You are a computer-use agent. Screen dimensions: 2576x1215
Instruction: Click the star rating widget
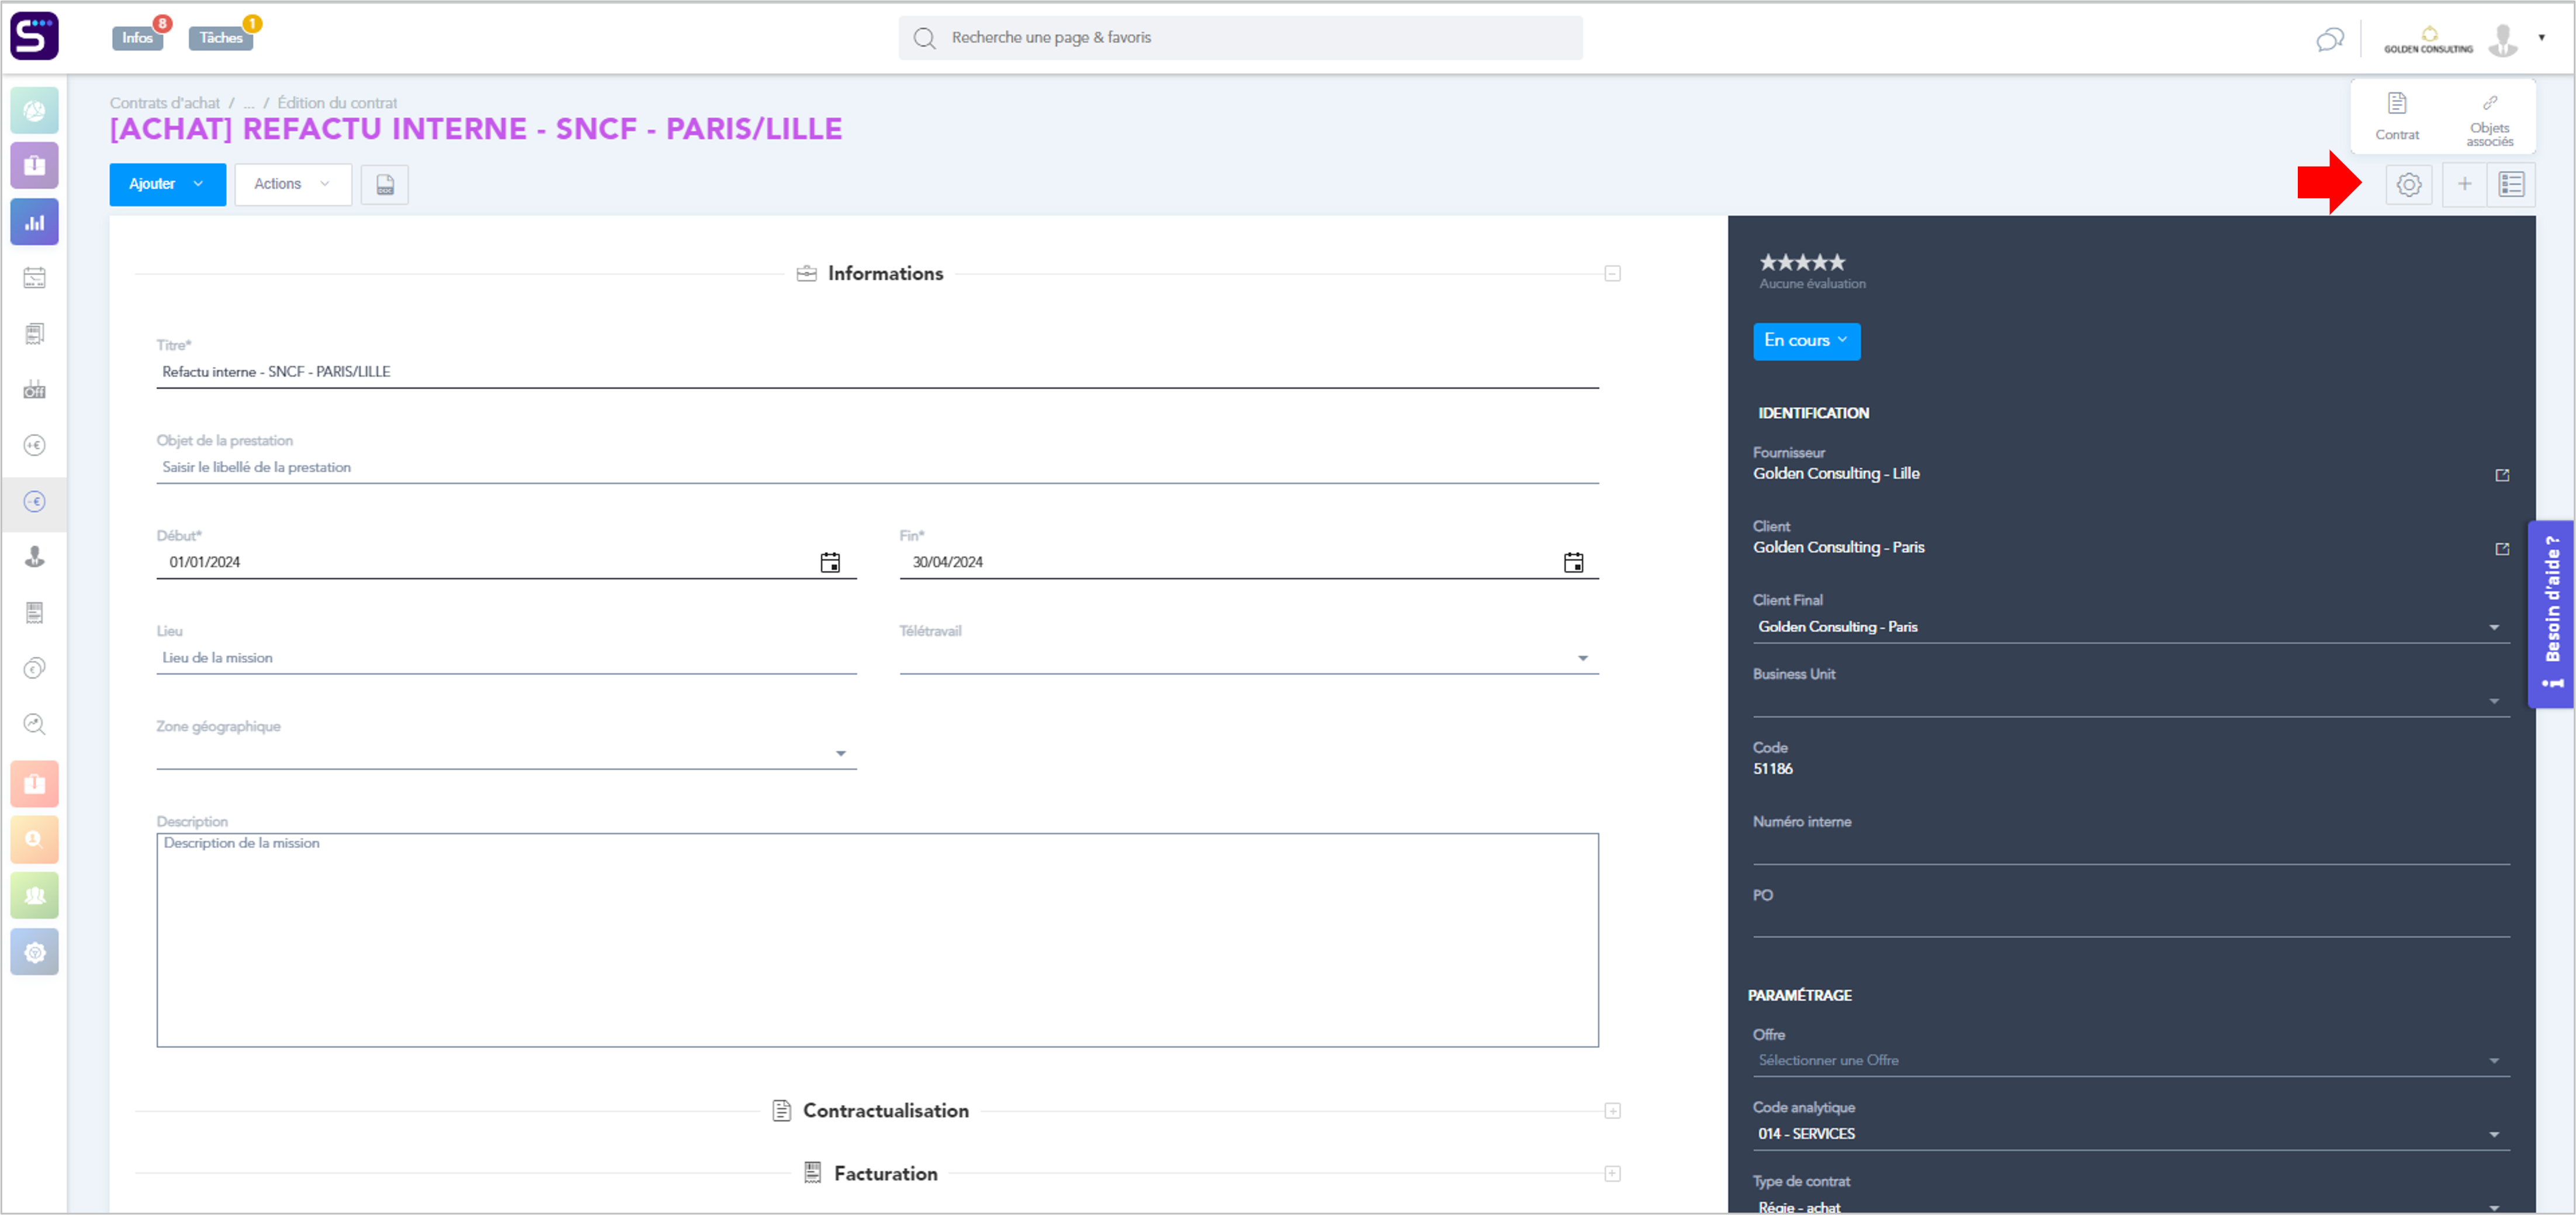[1802, 262]
